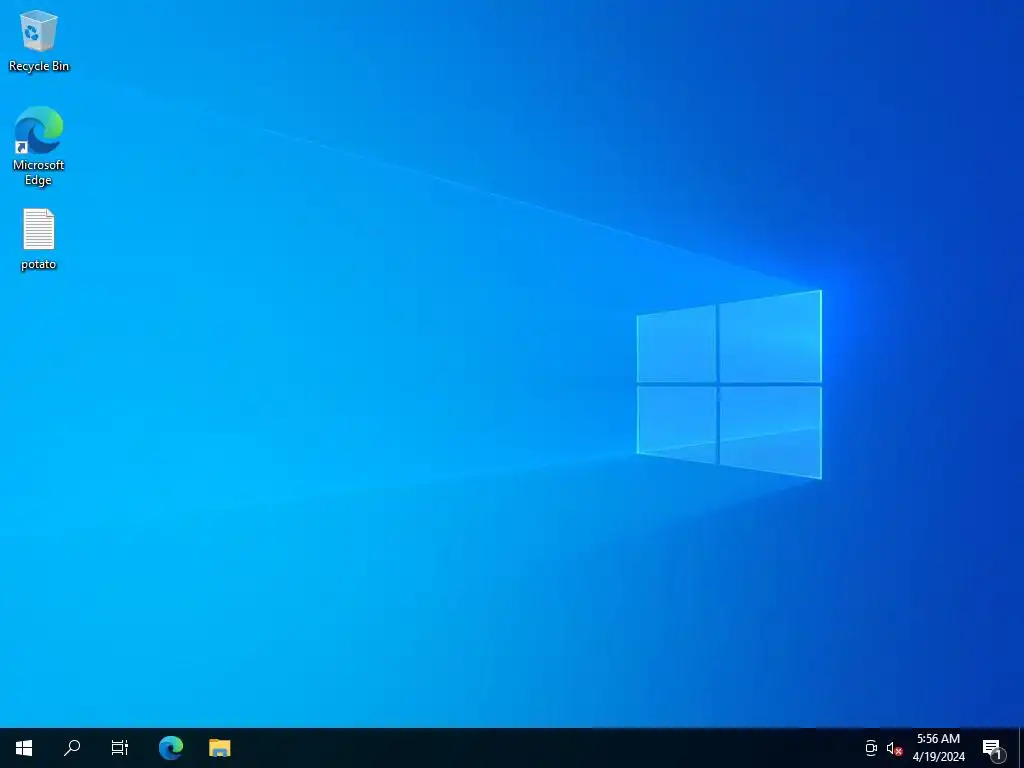1024x768 pixels.
Task: Open Task View from the taskbar
Action: (x=120, y=748)
